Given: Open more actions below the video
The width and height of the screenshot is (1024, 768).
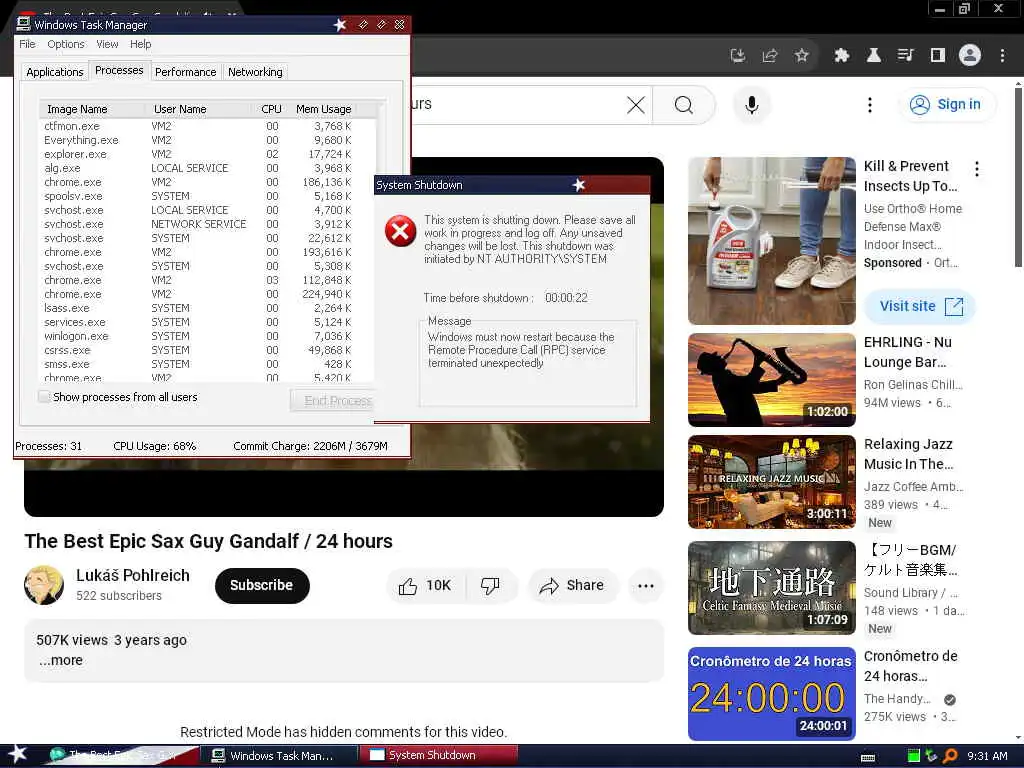Looking at the screenshot, I should click(645, 585).
